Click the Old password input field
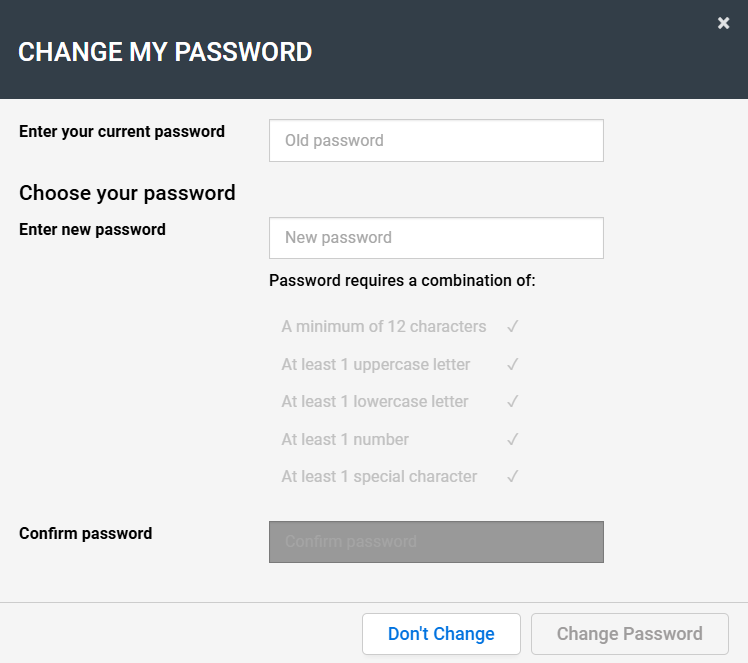The image size is (748, 663). (436, 141)
